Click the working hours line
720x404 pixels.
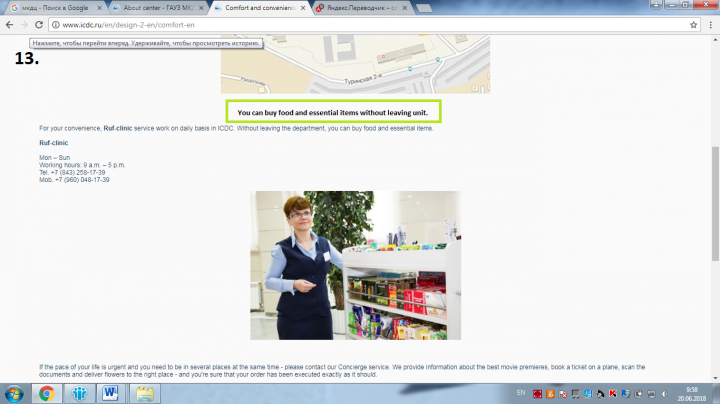click(82, 165)
